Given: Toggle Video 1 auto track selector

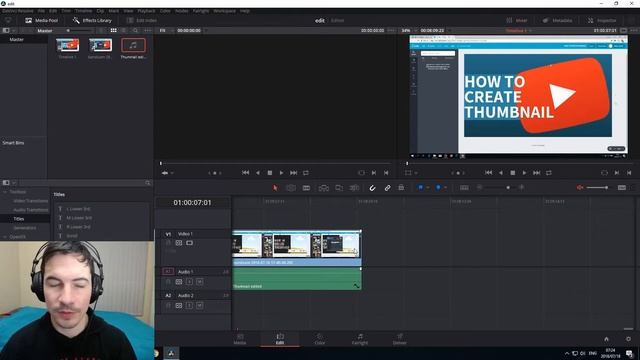Looking at the screenshot, I should [x=179, y=243].
